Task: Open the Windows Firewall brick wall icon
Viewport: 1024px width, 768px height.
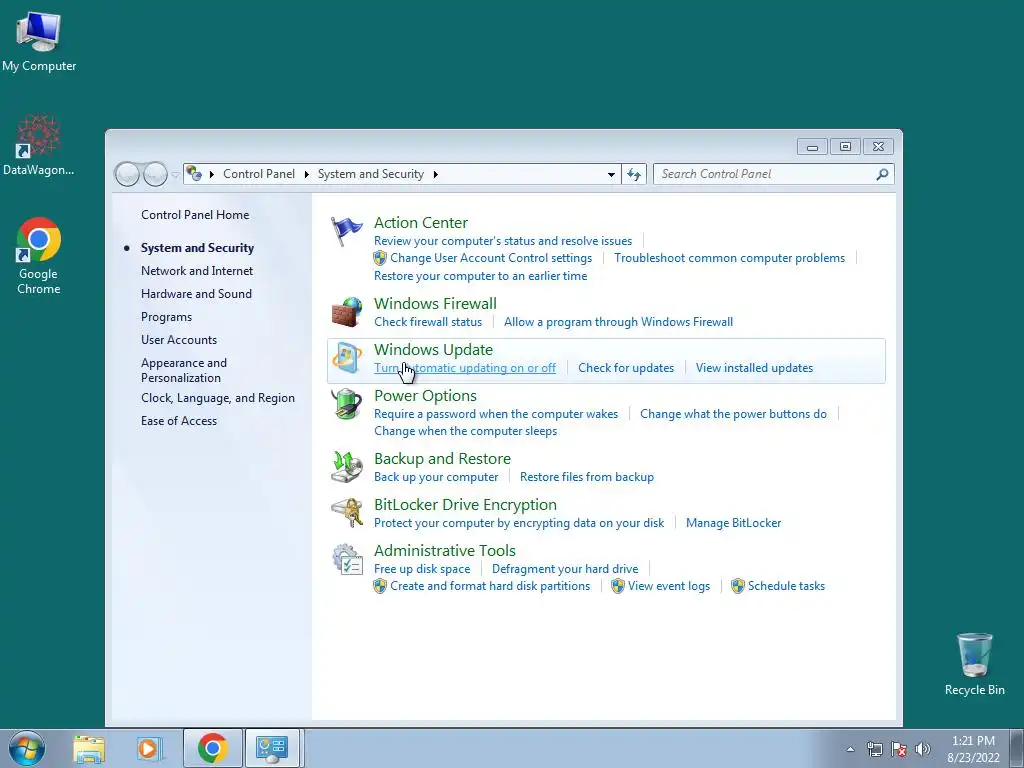Action: [x=347, y=312]
